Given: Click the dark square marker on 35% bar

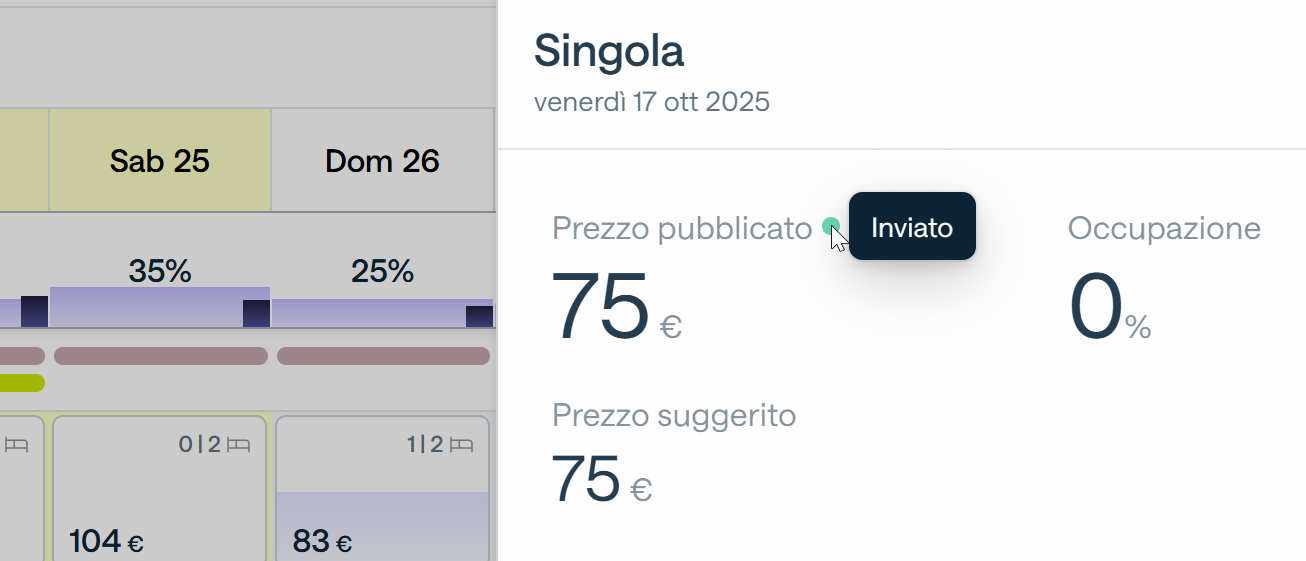Looking at the screenshot, I should pos(257,314).
